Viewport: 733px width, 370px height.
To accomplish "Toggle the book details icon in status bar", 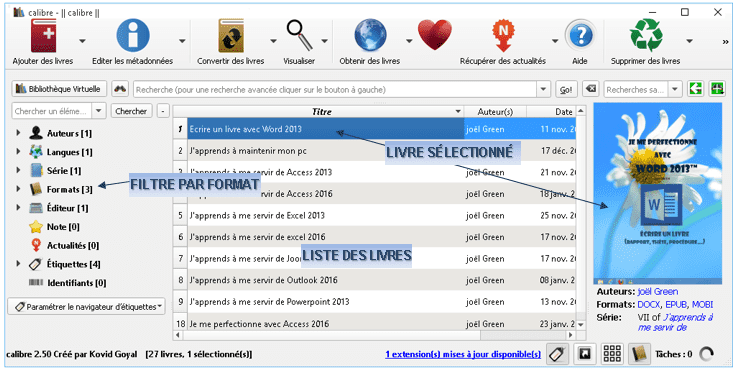I will pyautogui.click(x=639, y=354).
